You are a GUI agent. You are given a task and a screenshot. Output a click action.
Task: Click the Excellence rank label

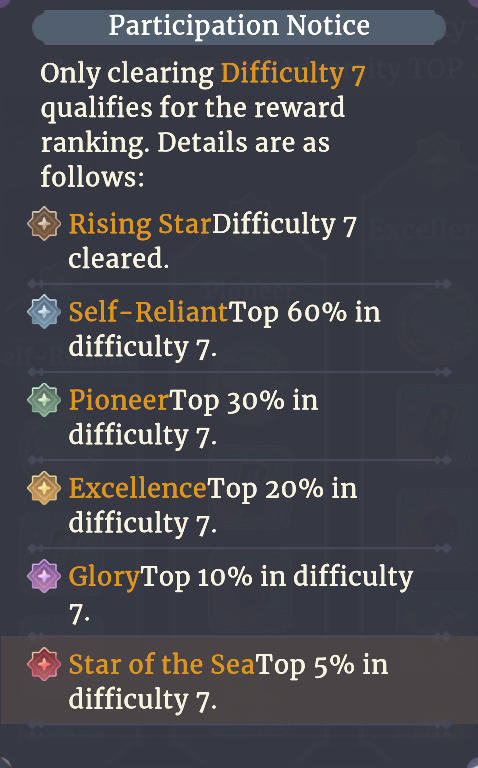pyautogui.click(x=138, y=488)
